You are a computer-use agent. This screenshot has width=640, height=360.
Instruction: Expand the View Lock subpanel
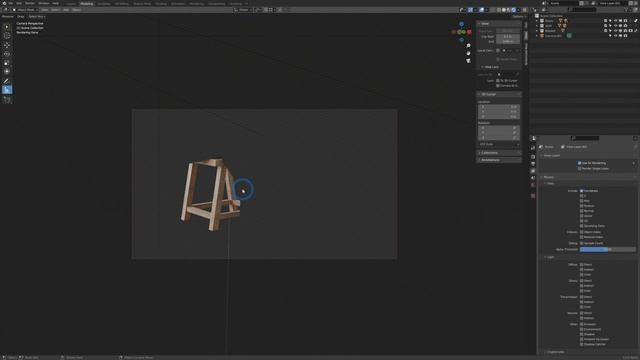491,67
